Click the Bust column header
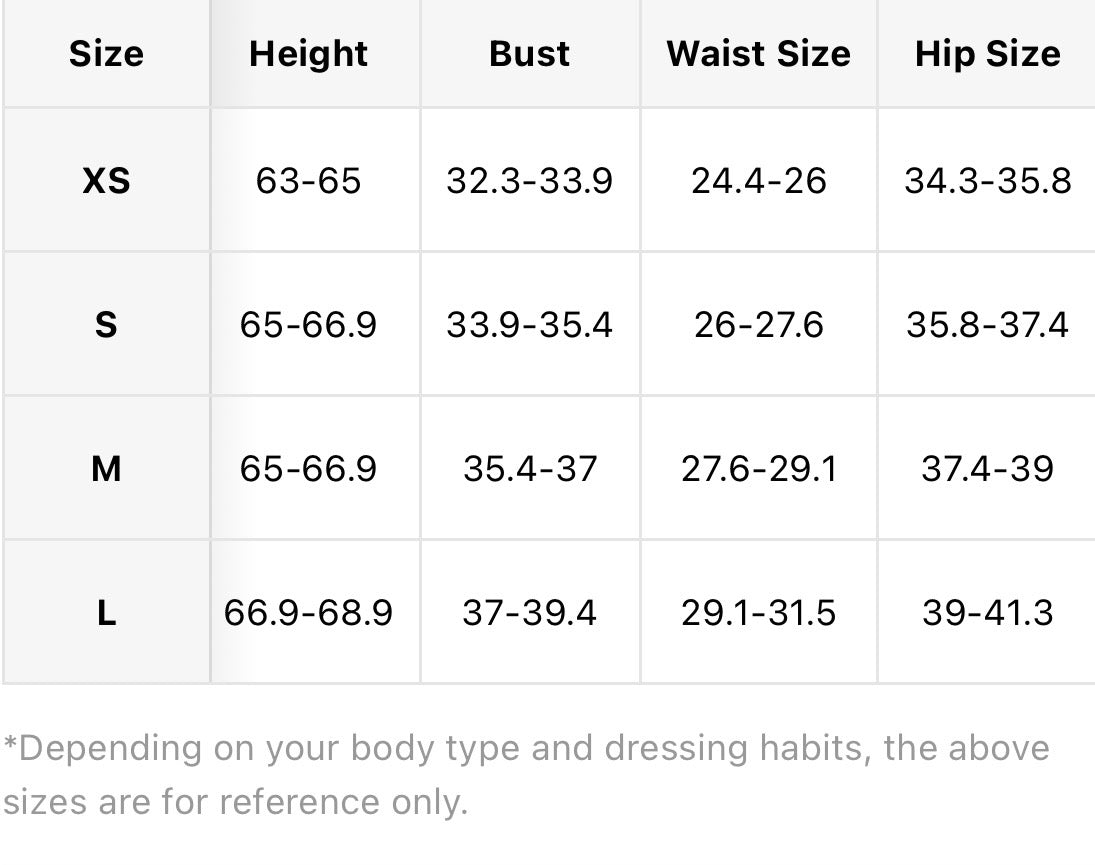The image size is (1095, 865). pos(529,54)
